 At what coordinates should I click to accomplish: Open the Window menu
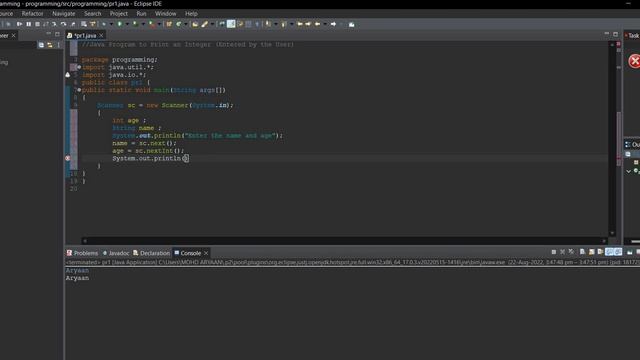click(165, 13)
